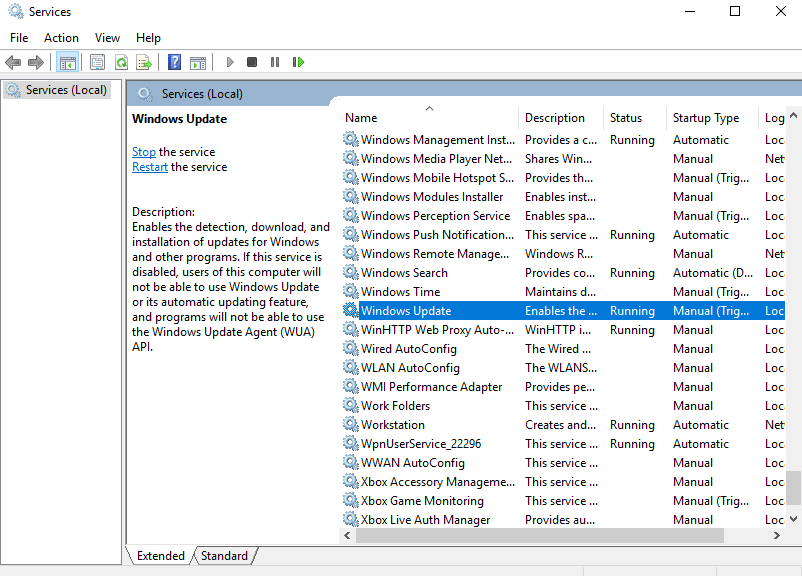Sort by the Description column header
Viewport: 802px width, 576px height.
coord(561,118)
